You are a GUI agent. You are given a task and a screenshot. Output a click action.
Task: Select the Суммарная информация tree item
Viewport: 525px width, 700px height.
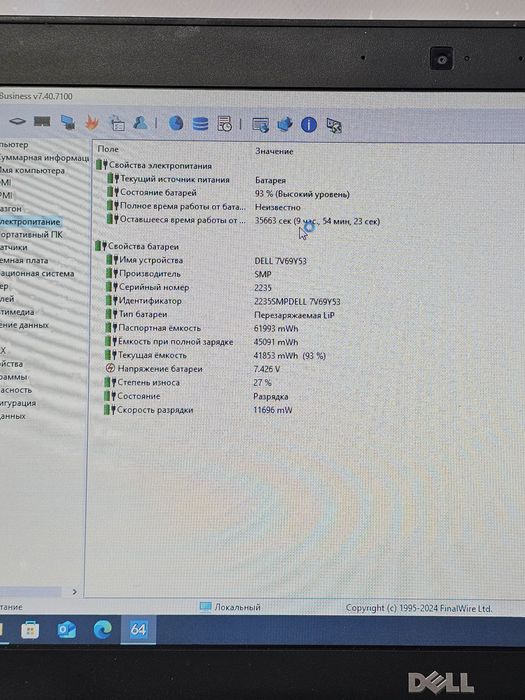pyautogui.click(x=45, y=158)
